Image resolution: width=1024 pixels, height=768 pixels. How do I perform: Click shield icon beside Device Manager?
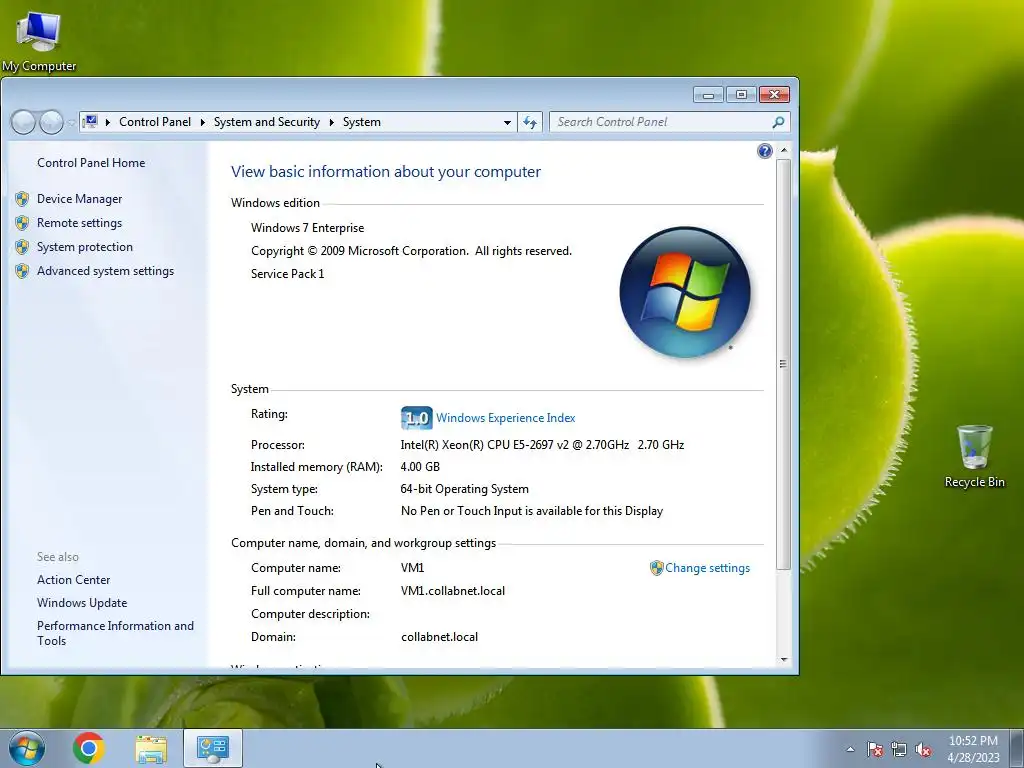tap(22, 199)
